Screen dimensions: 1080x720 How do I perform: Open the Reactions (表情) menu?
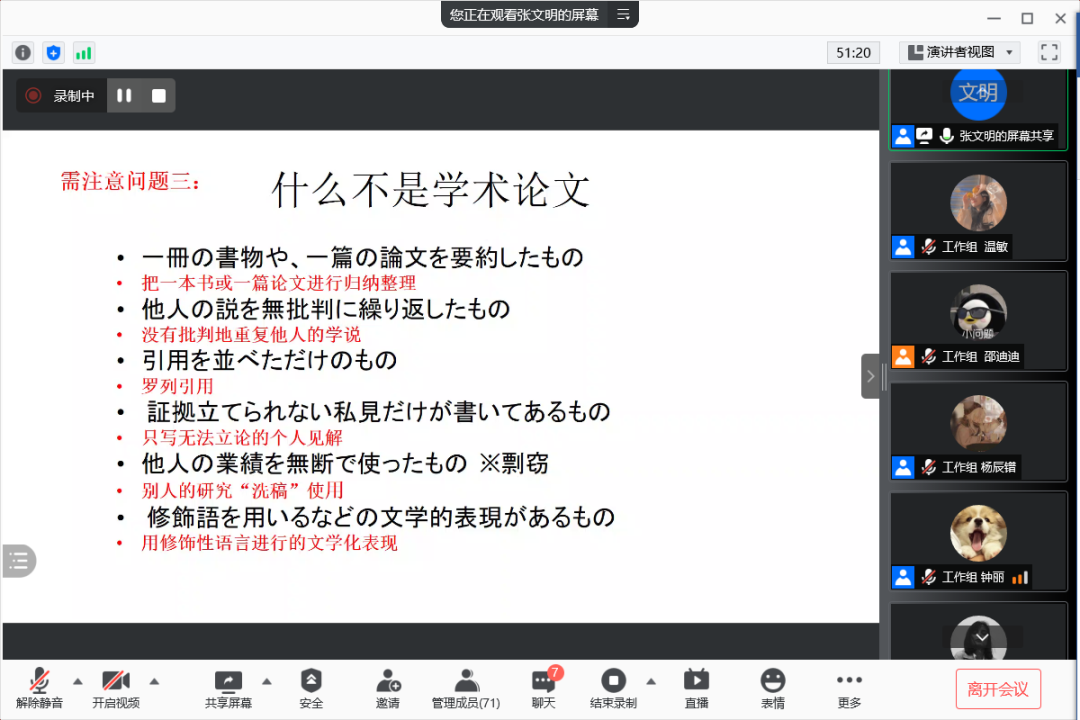(x=772, y=688)
